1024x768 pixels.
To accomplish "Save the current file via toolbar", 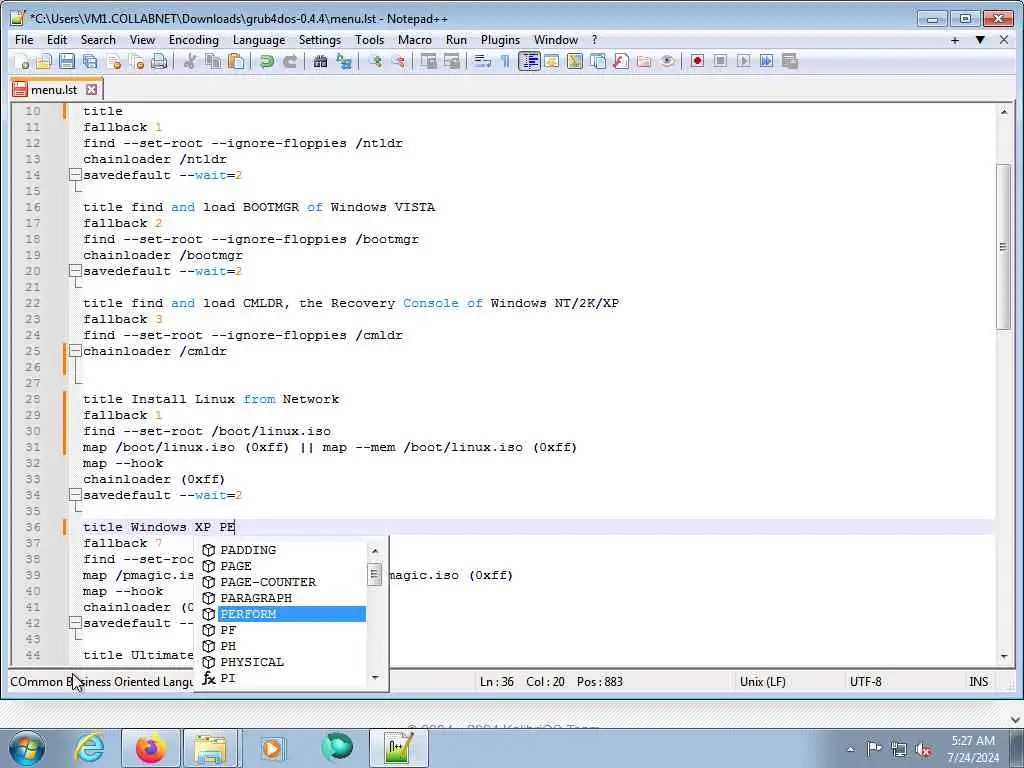I will click(x=67, y=61).
